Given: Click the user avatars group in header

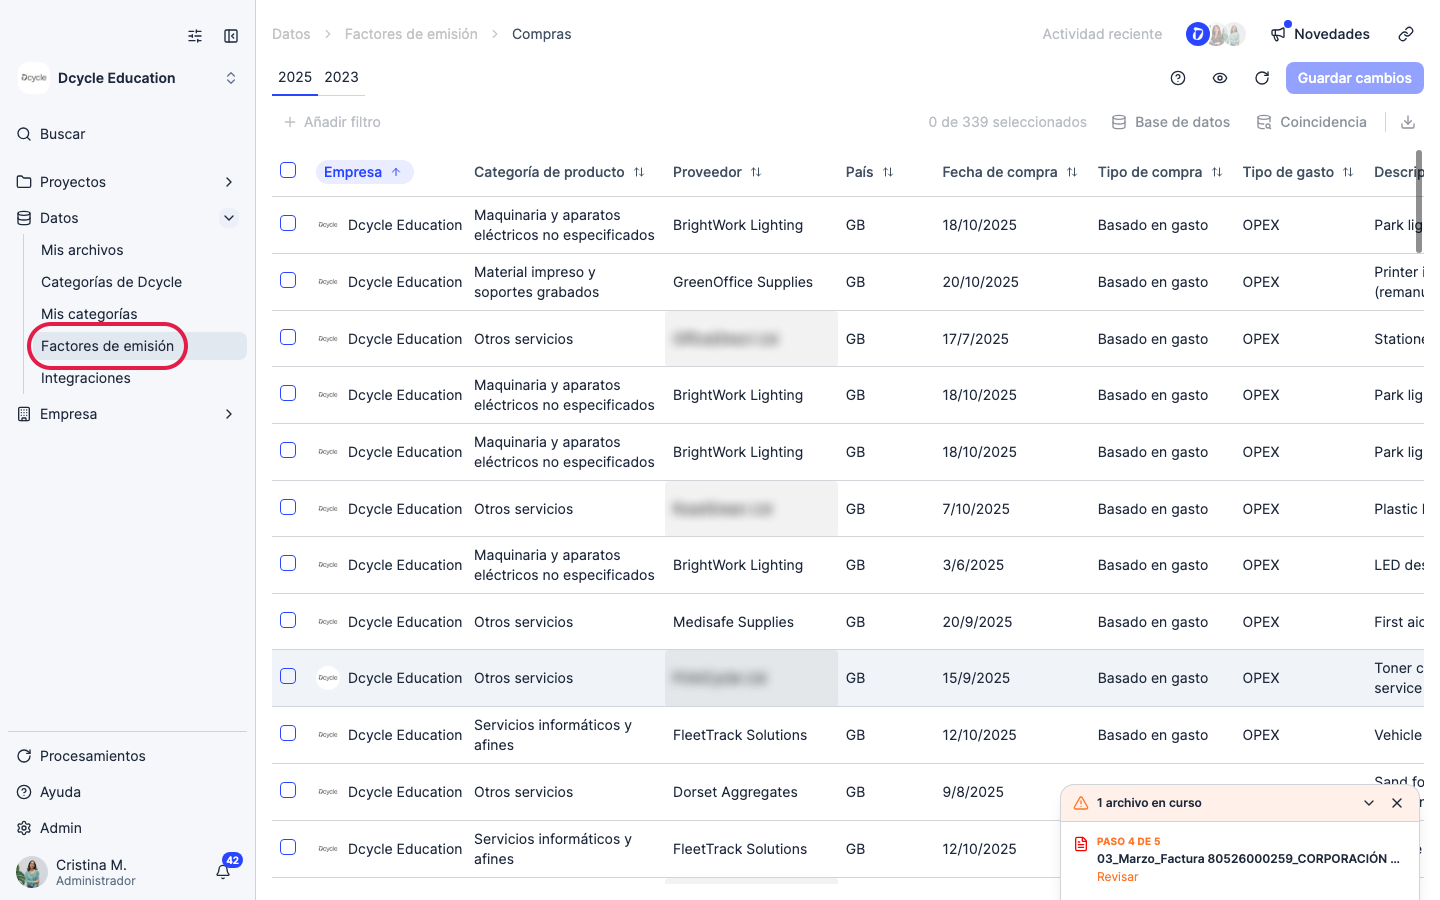Looking at the screenshot, I should pyautogui.click(x=1216, y=34).
